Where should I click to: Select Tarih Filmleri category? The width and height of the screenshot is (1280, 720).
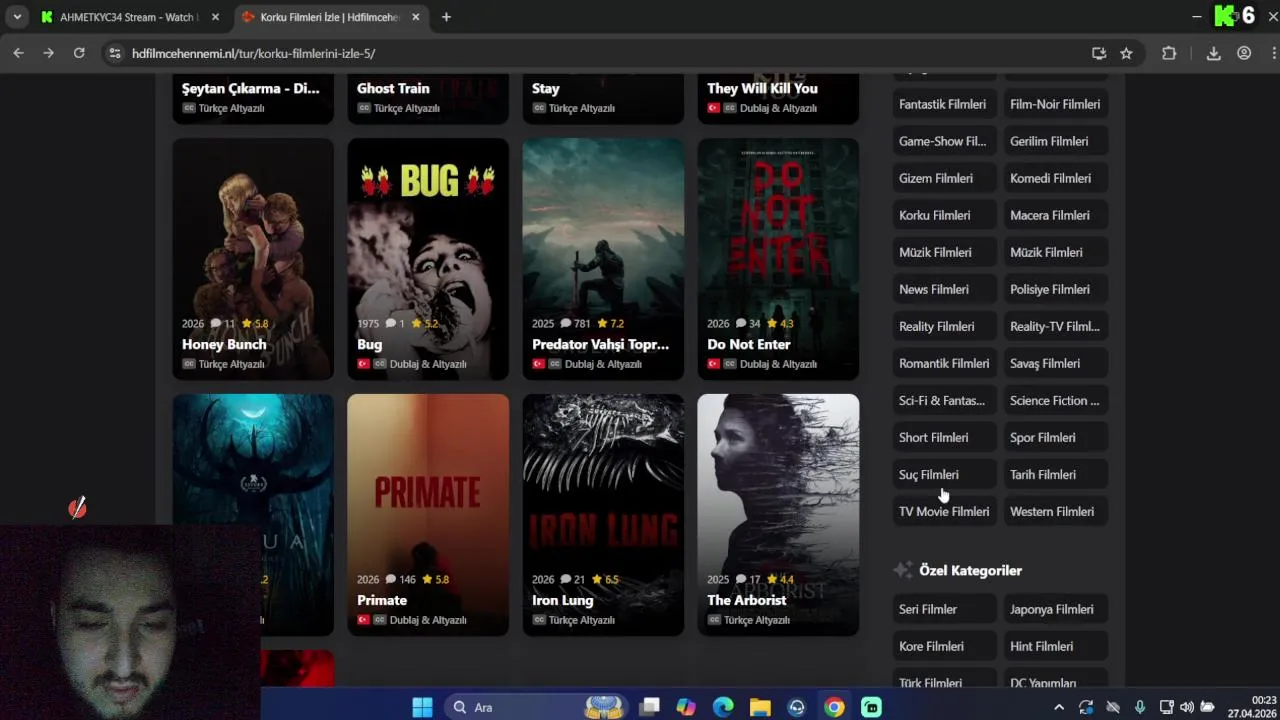click(x=1055, y=474)
